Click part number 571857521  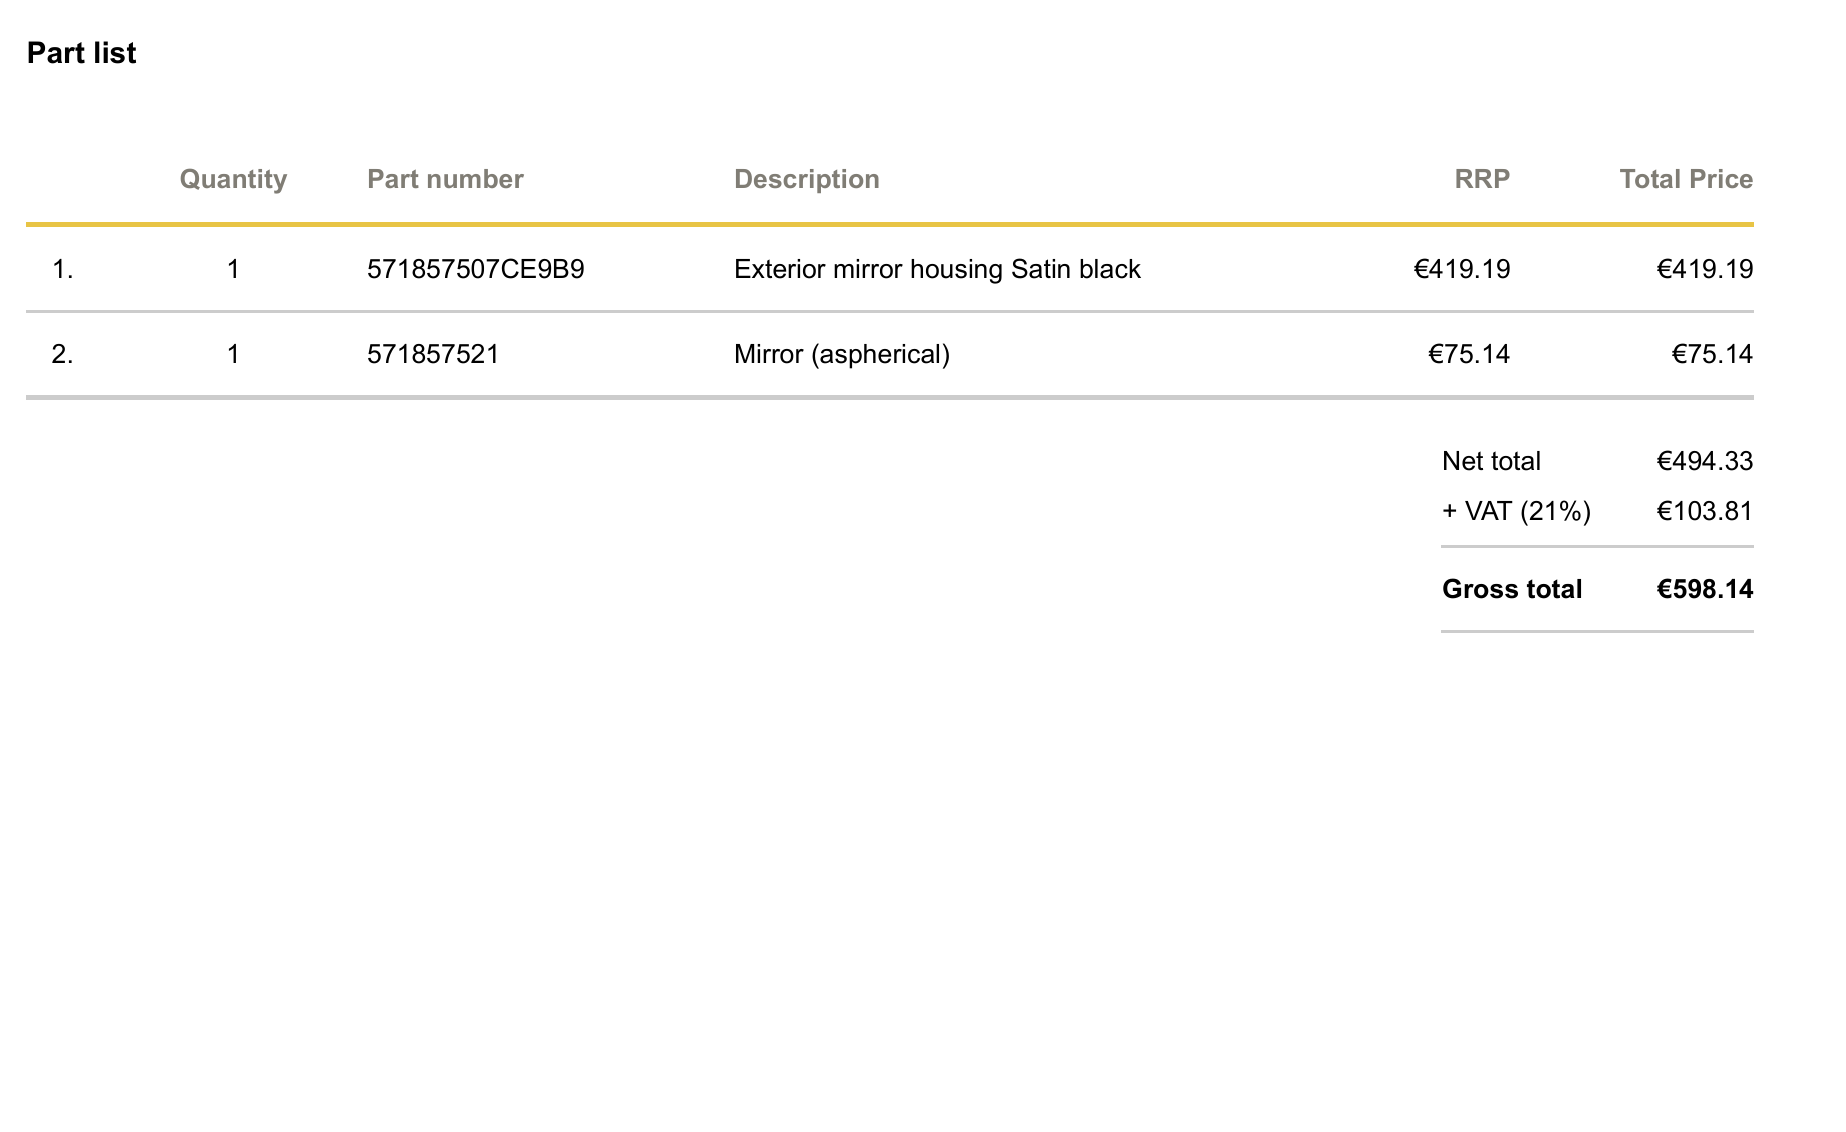click(433, 354)
